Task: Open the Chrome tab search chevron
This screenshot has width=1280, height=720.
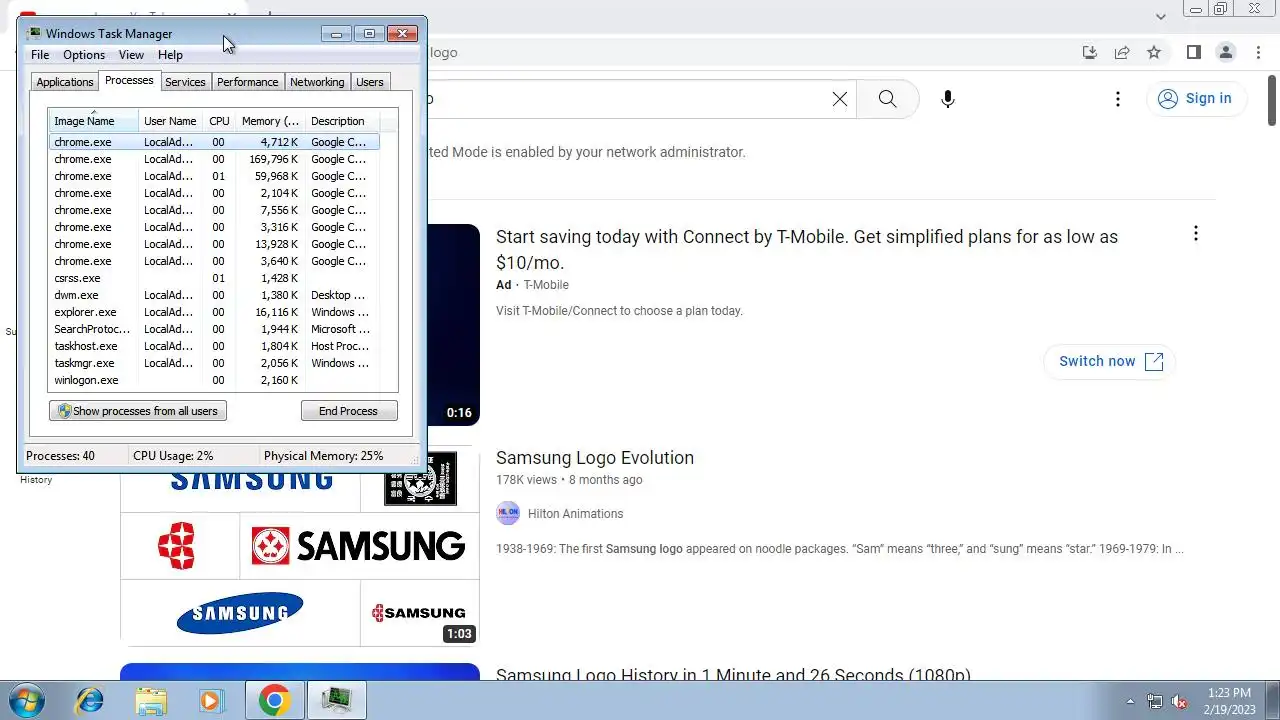Action: click(x=1160, y=16)
